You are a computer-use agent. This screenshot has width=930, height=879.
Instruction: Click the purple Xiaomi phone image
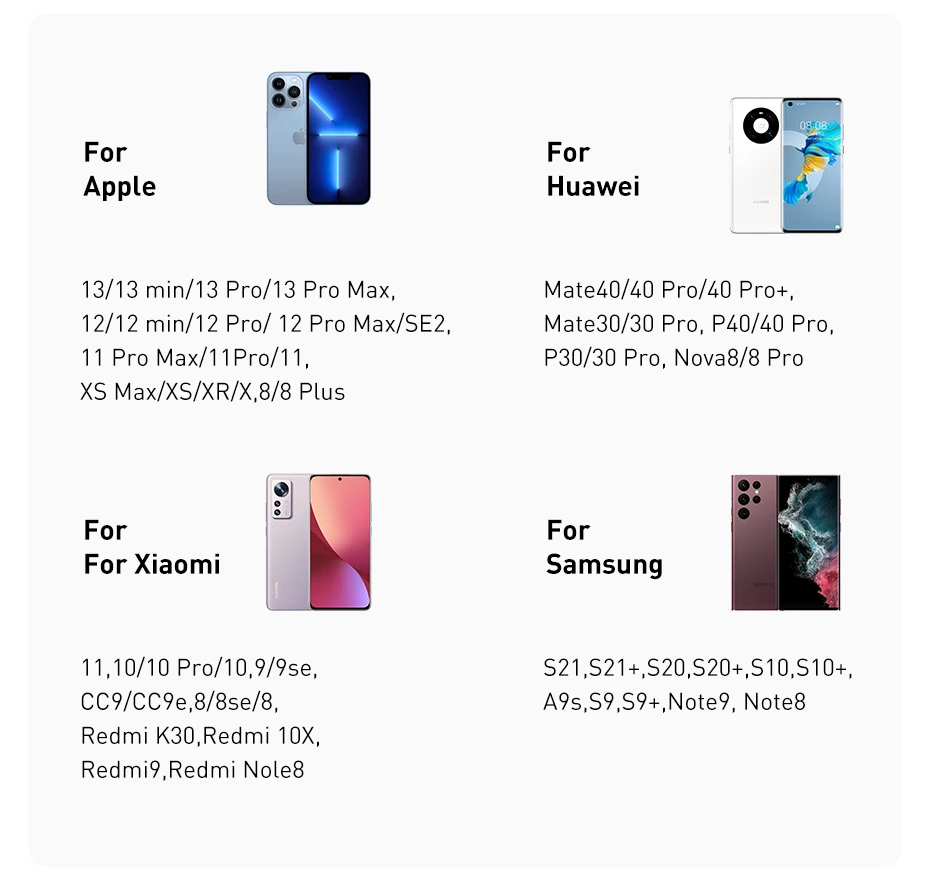pyautogui.click(x=319, y=542)
